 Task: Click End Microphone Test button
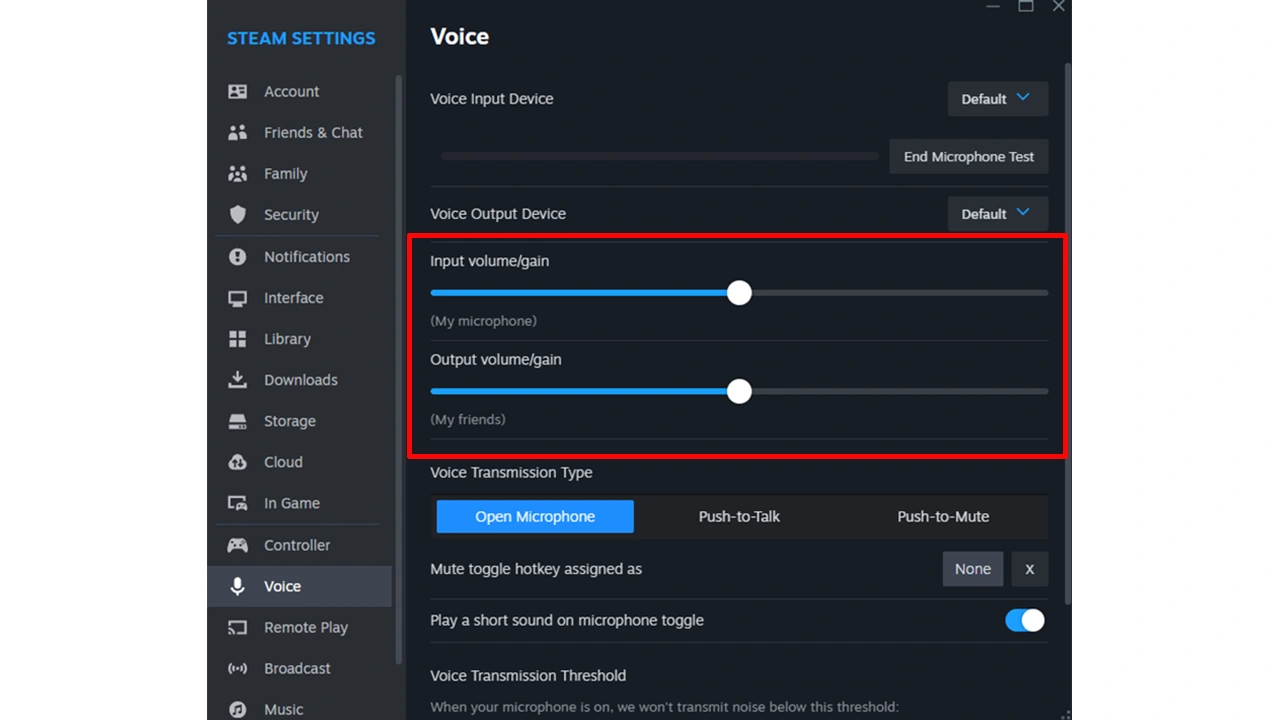(x=968, y=156)
